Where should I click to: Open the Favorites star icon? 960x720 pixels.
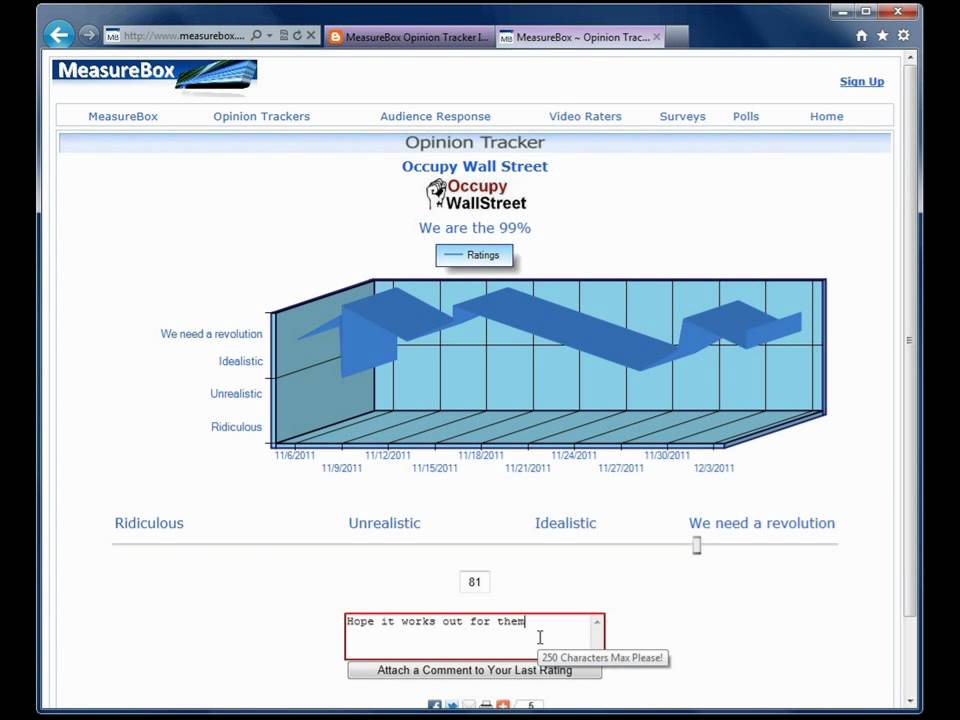coord(882,36)
